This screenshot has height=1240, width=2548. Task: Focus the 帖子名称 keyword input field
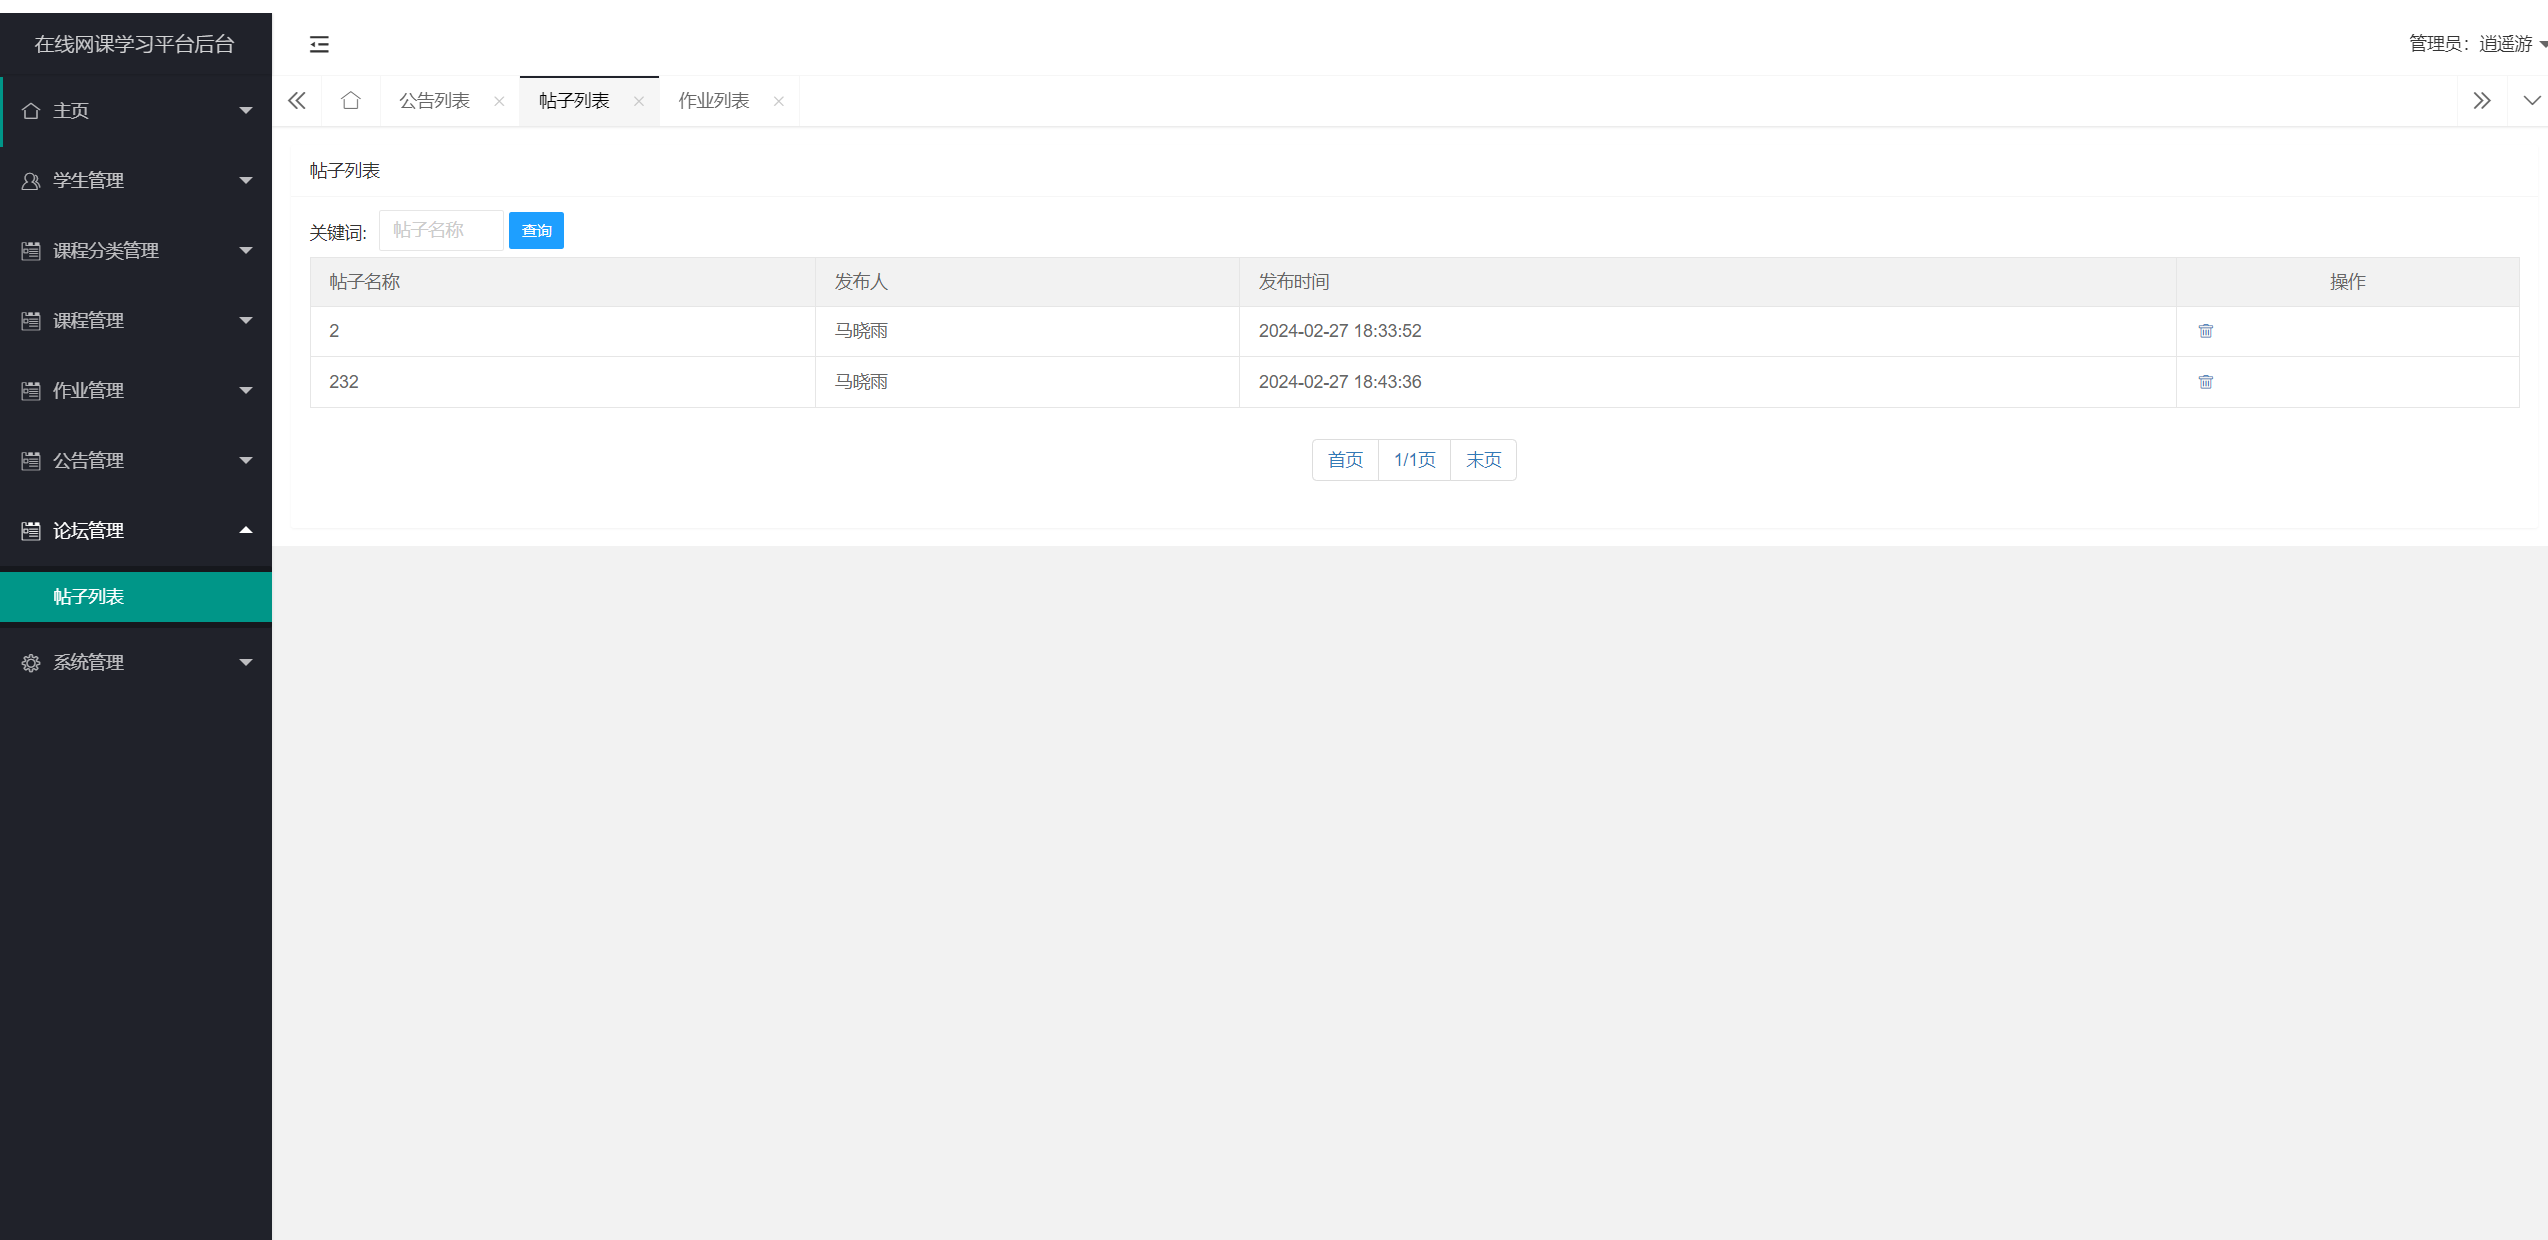click(440, 231)
